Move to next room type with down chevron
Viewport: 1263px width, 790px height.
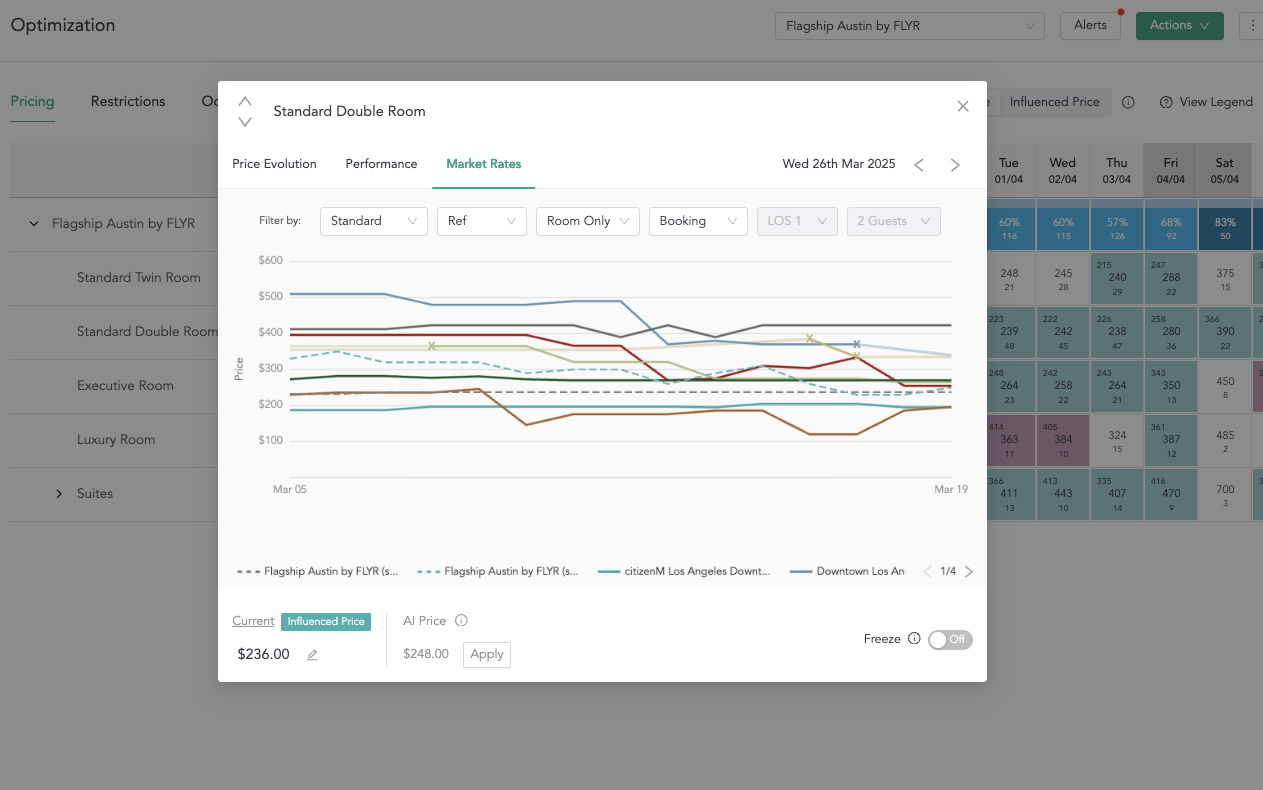click(245, 122)
